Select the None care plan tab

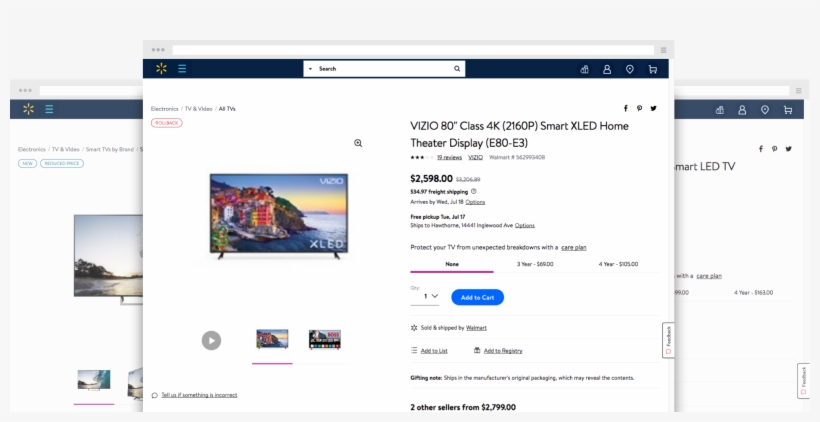[x=452, y=264]
